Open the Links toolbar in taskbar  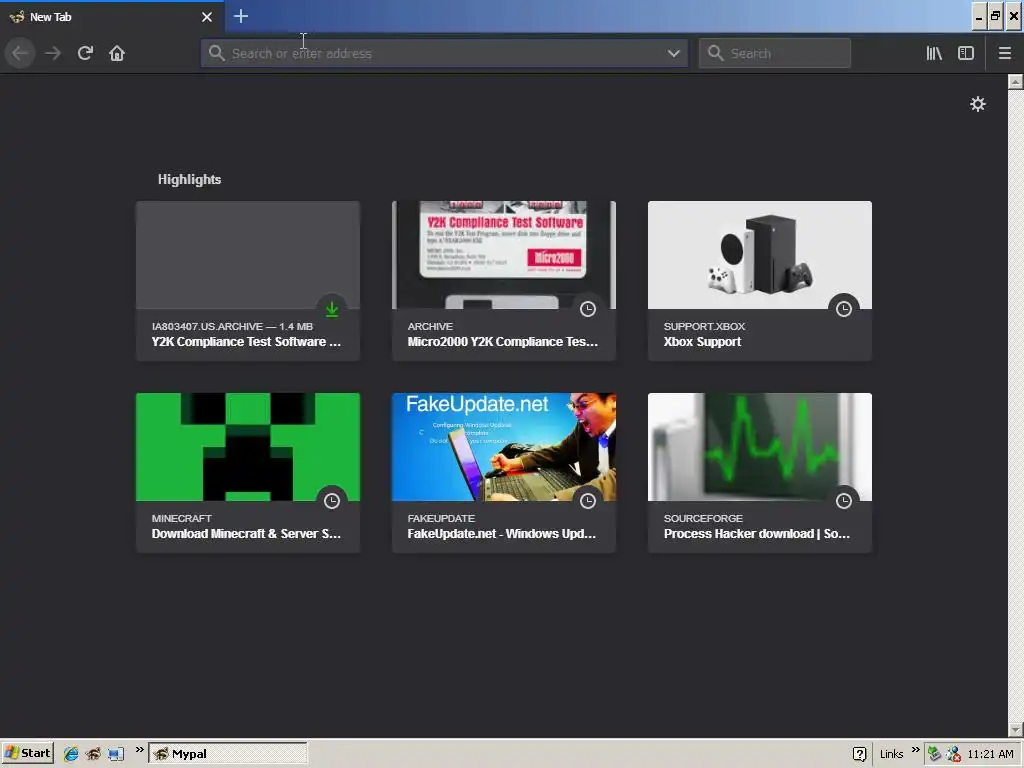[x=891, y=754]
